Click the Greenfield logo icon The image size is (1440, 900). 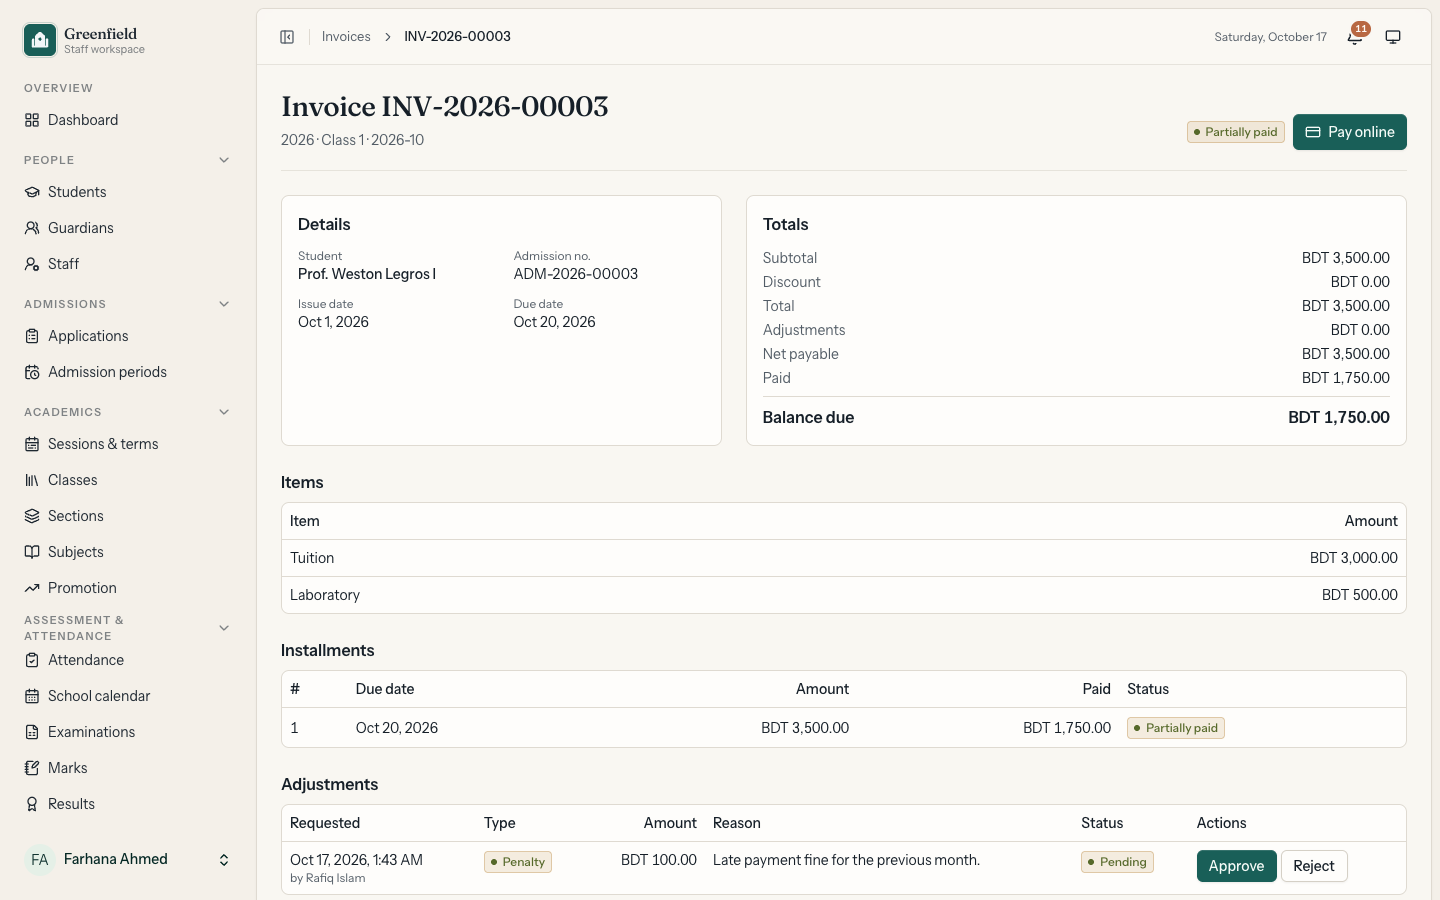coord(40,40)
